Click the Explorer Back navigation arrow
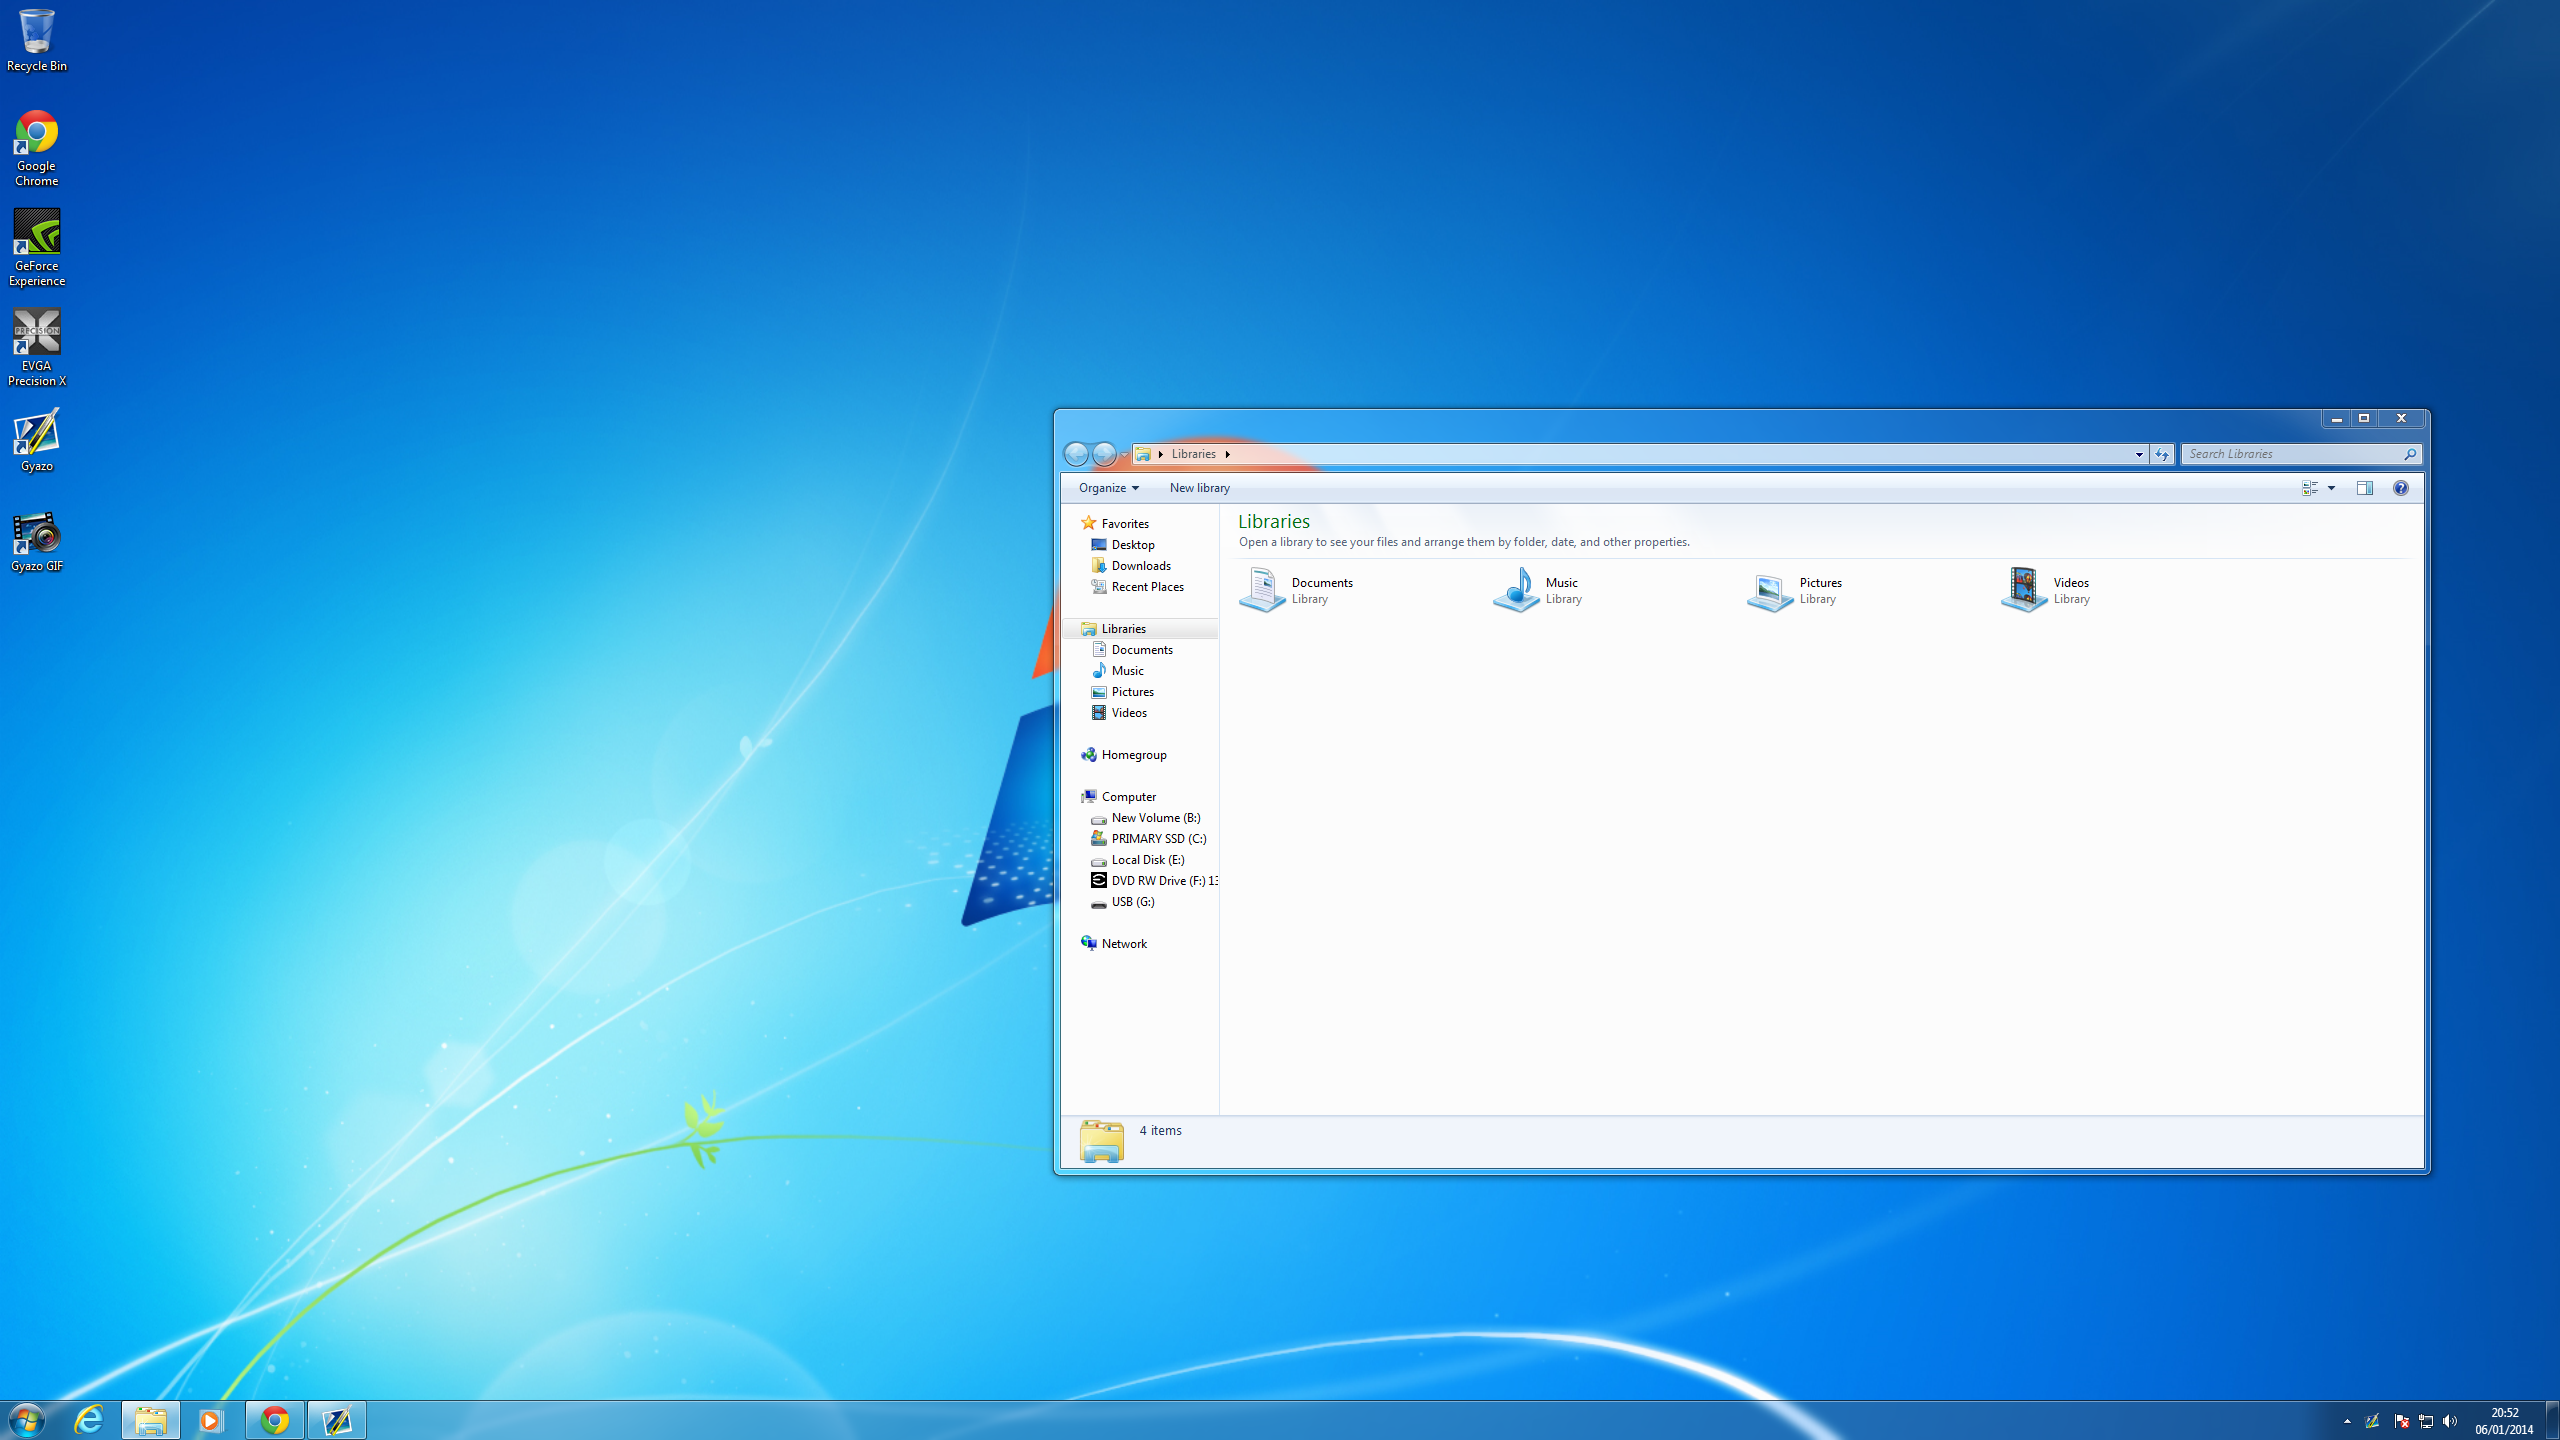Viewport: 2560px width, 1440px height. [1076, 454]
